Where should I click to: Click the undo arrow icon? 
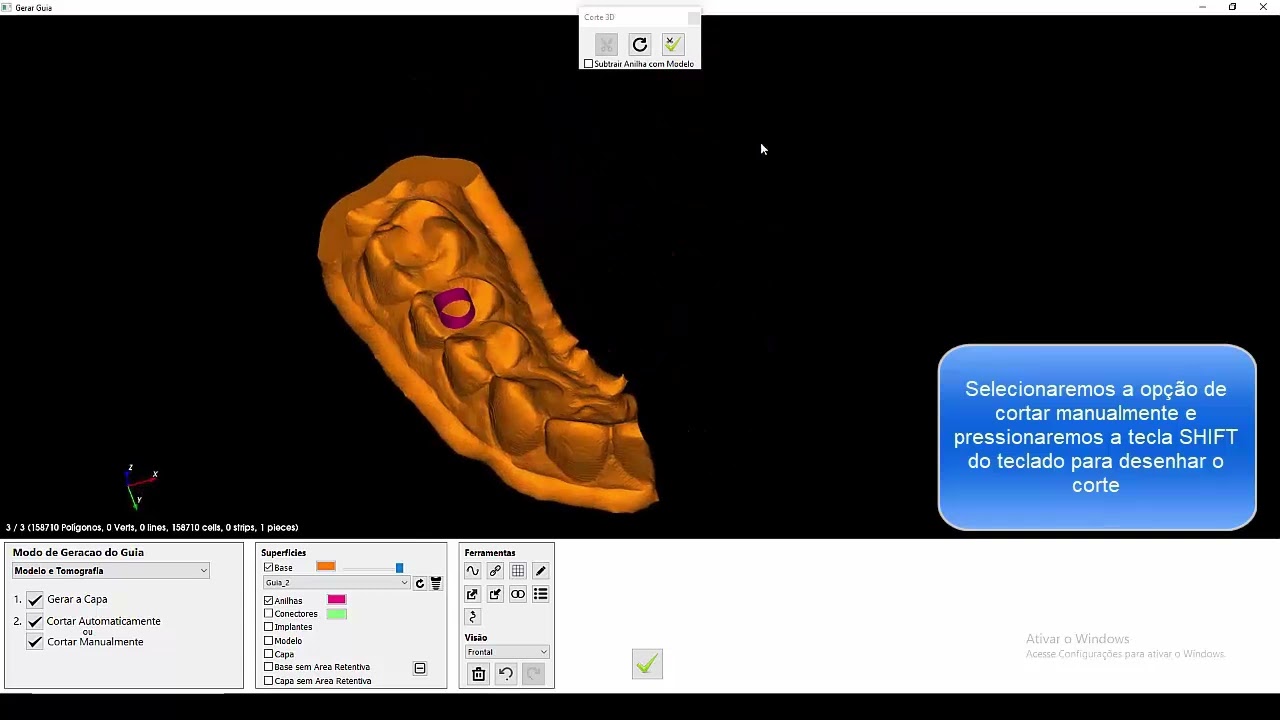(x=506, y=674)
